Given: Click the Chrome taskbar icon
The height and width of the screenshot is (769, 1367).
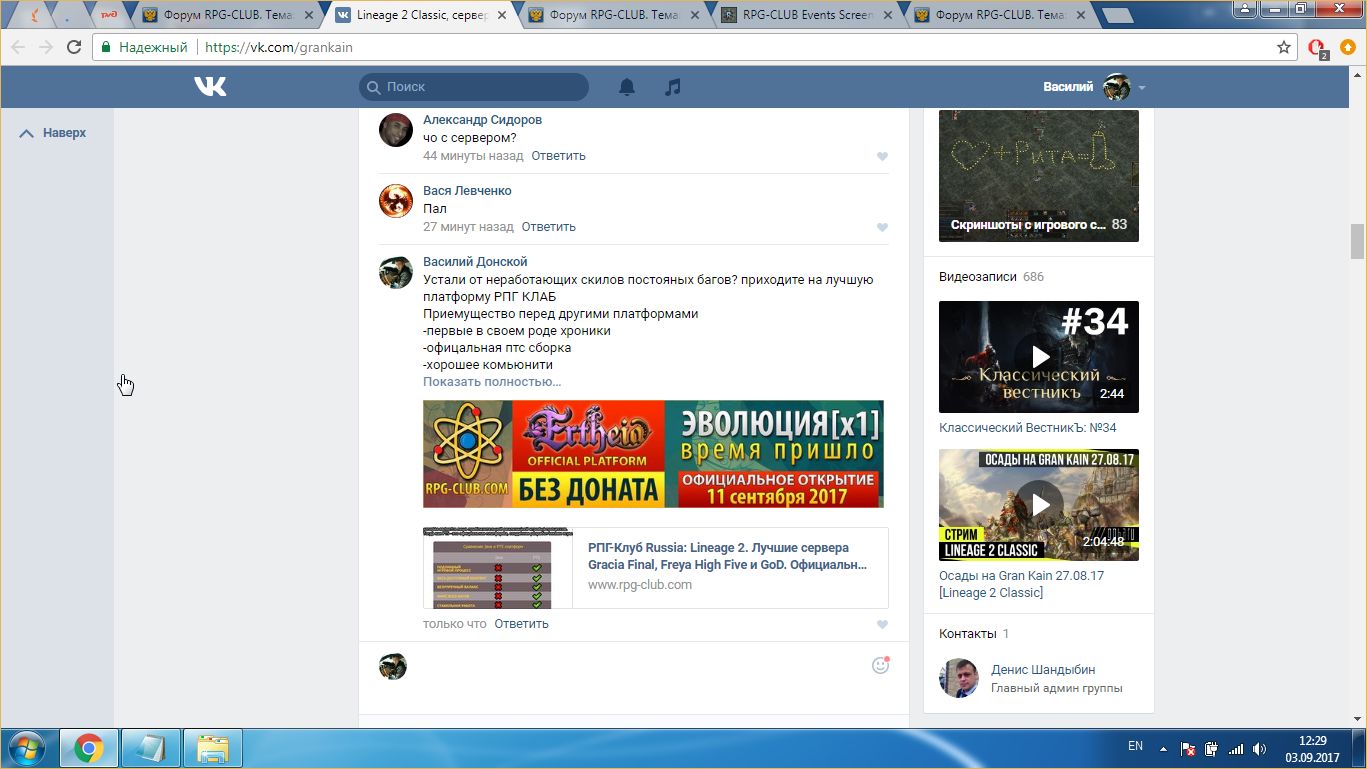Looking at the screenshot, I should click(89, 748).
